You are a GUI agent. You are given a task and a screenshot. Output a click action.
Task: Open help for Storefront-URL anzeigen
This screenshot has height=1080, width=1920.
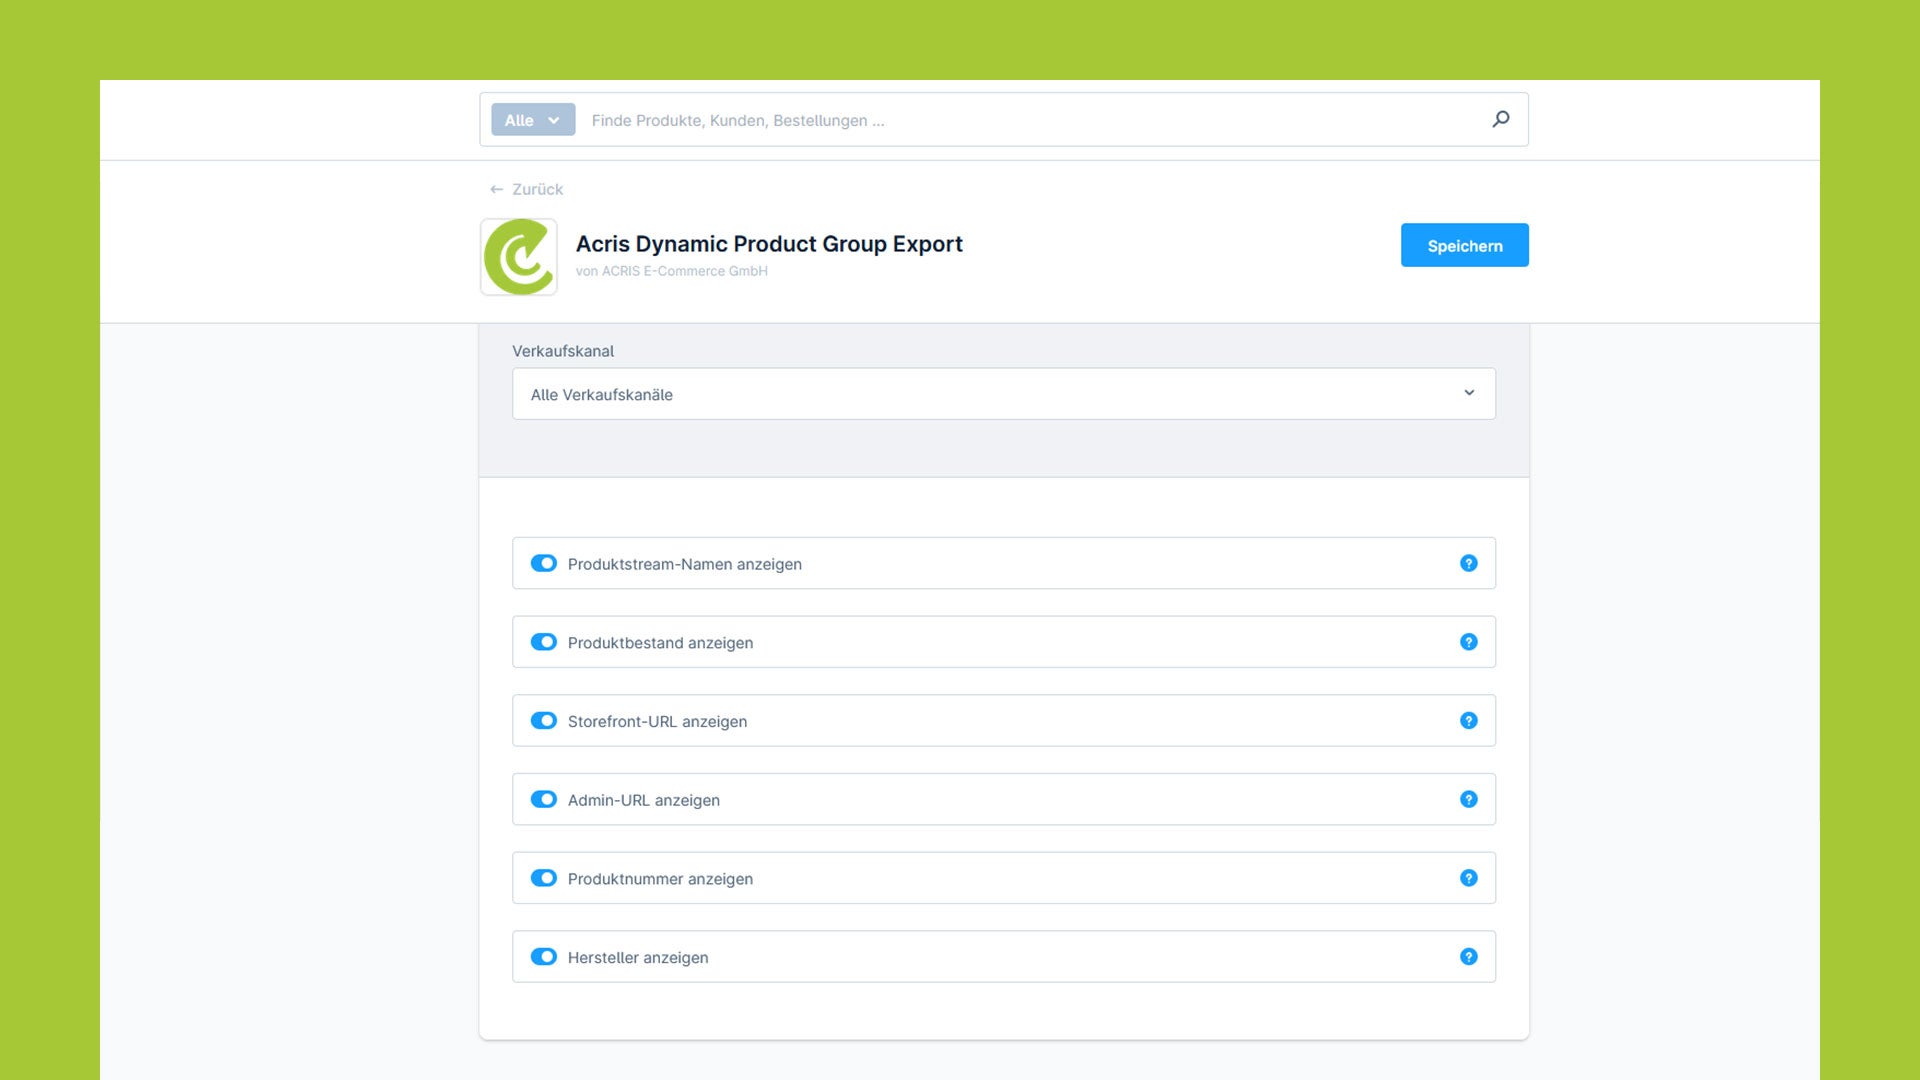[x=1468, y=721]
